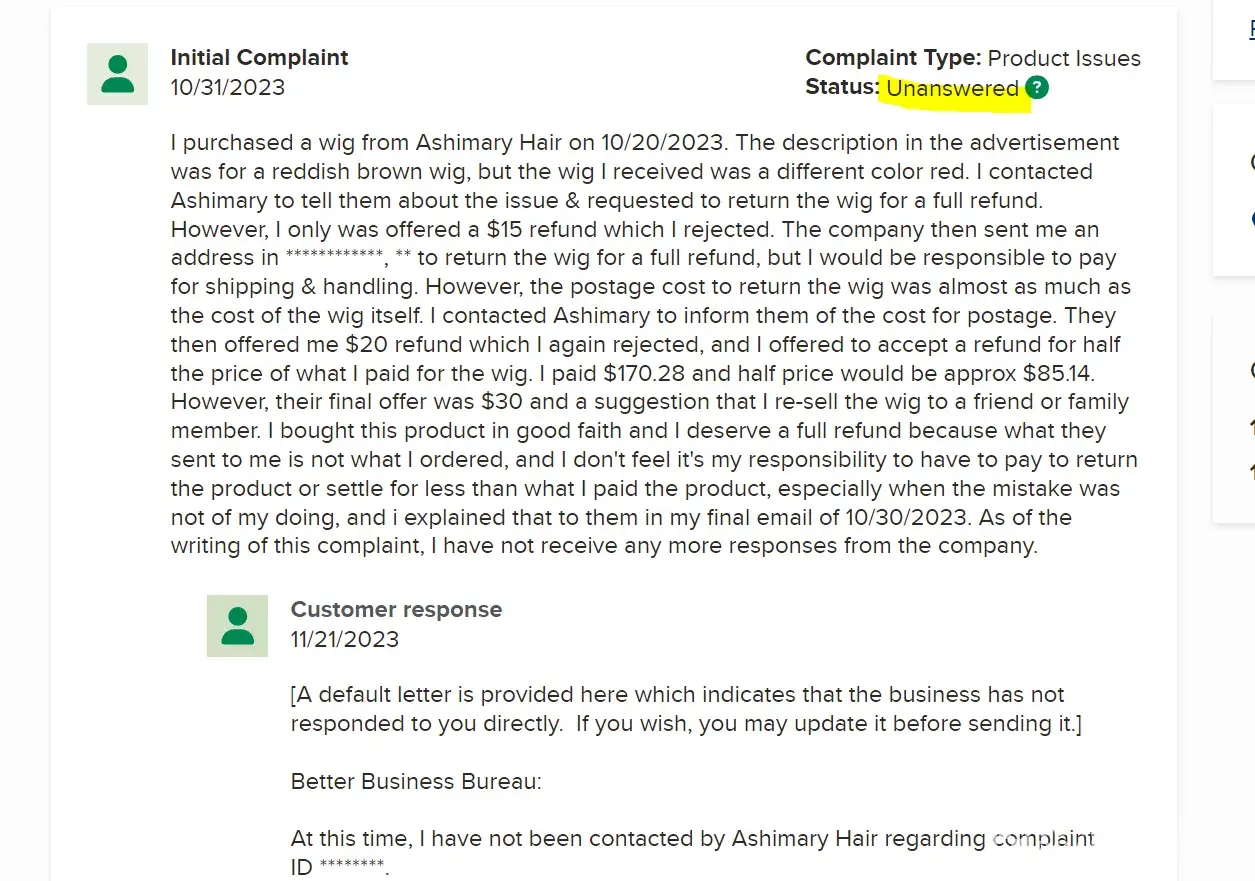
Task: Select the Initial Complaint heading
Action: pyautogui.click(x=259, y=58)
